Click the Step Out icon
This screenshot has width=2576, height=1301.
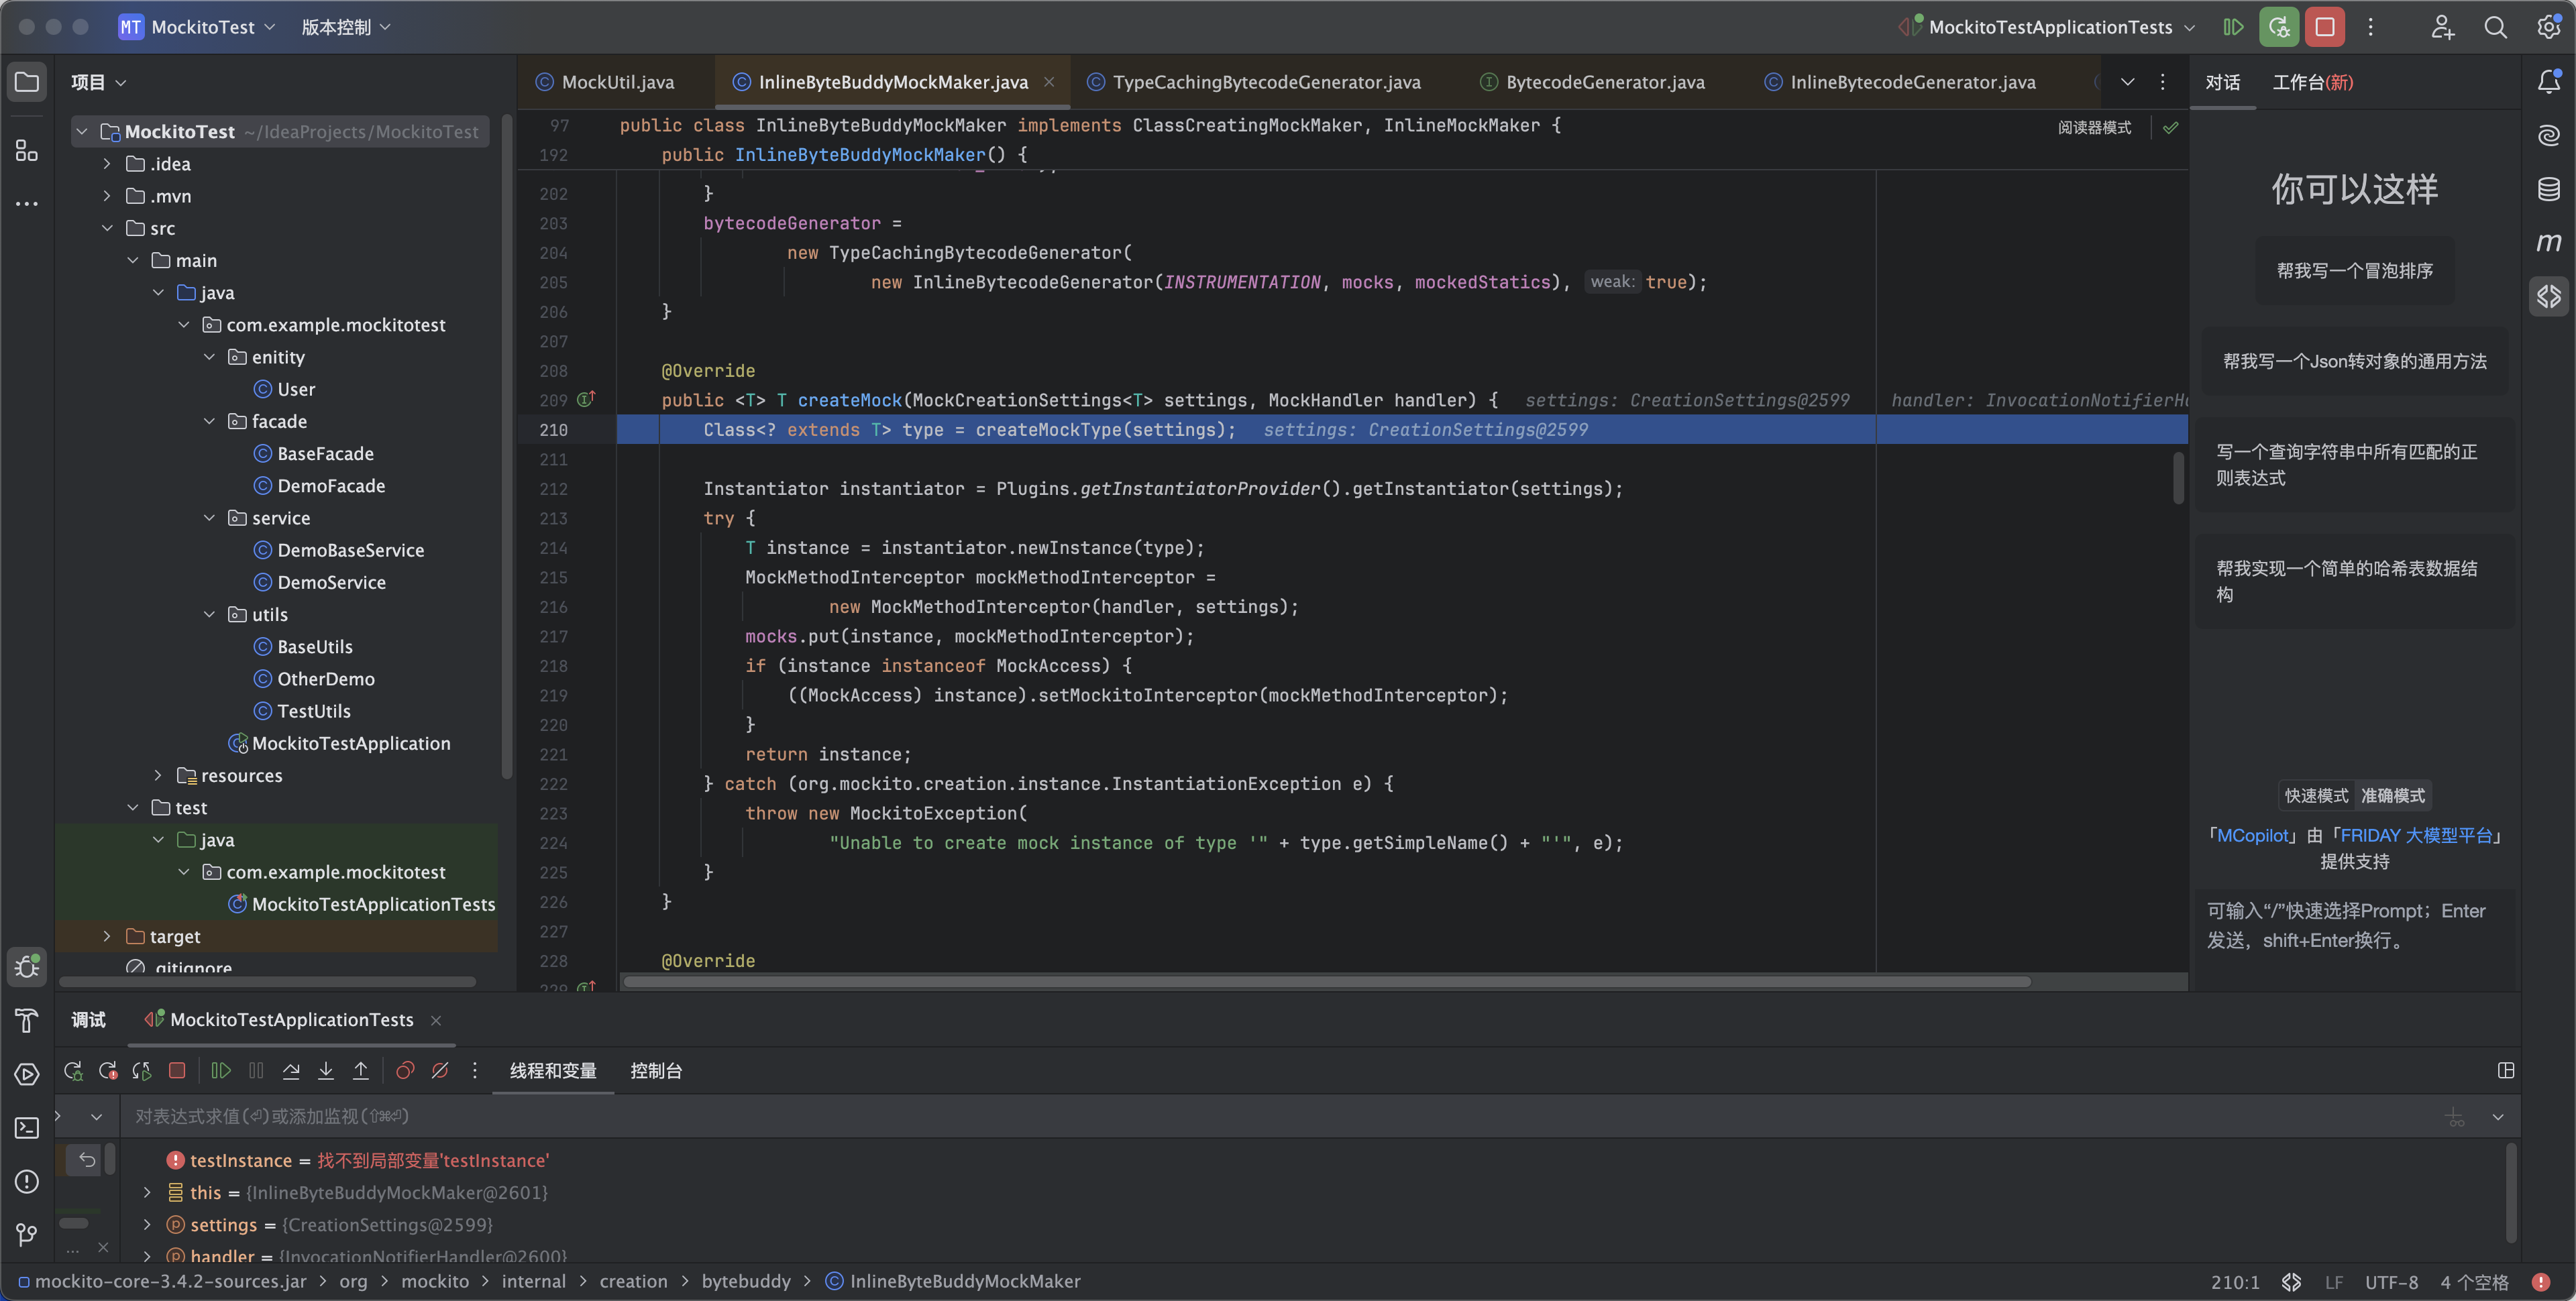point(361,1071)
